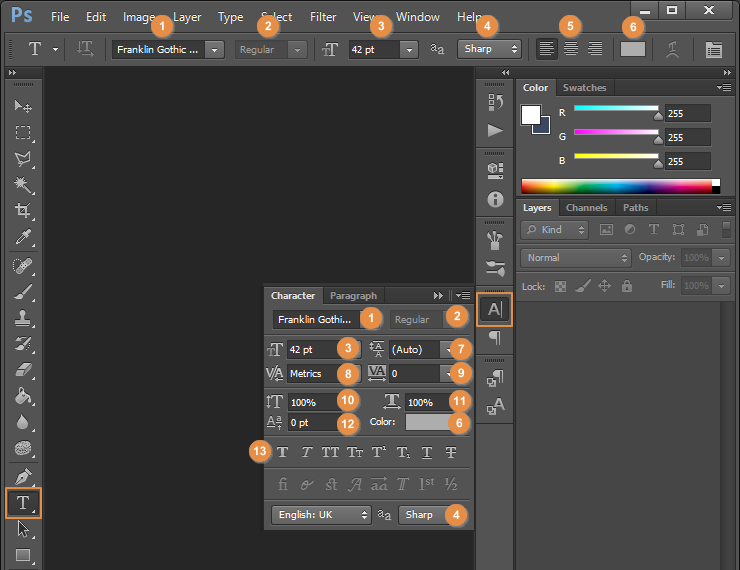Select the Rectangular Marquee tool
The image size is (740, 570).
point(23,133)
